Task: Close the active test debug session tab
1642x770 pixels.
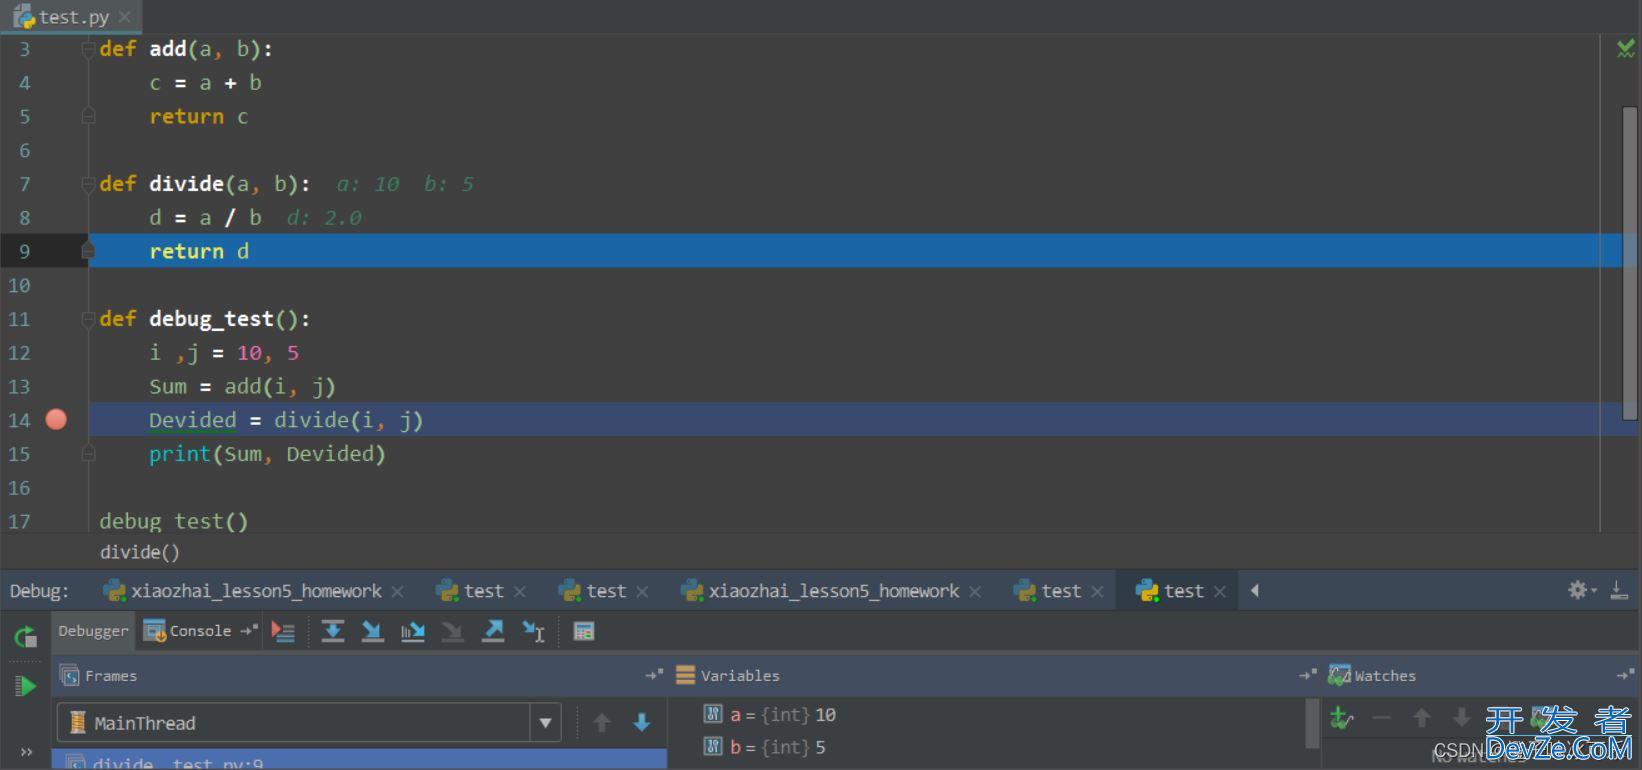Action: [1220, 591]
